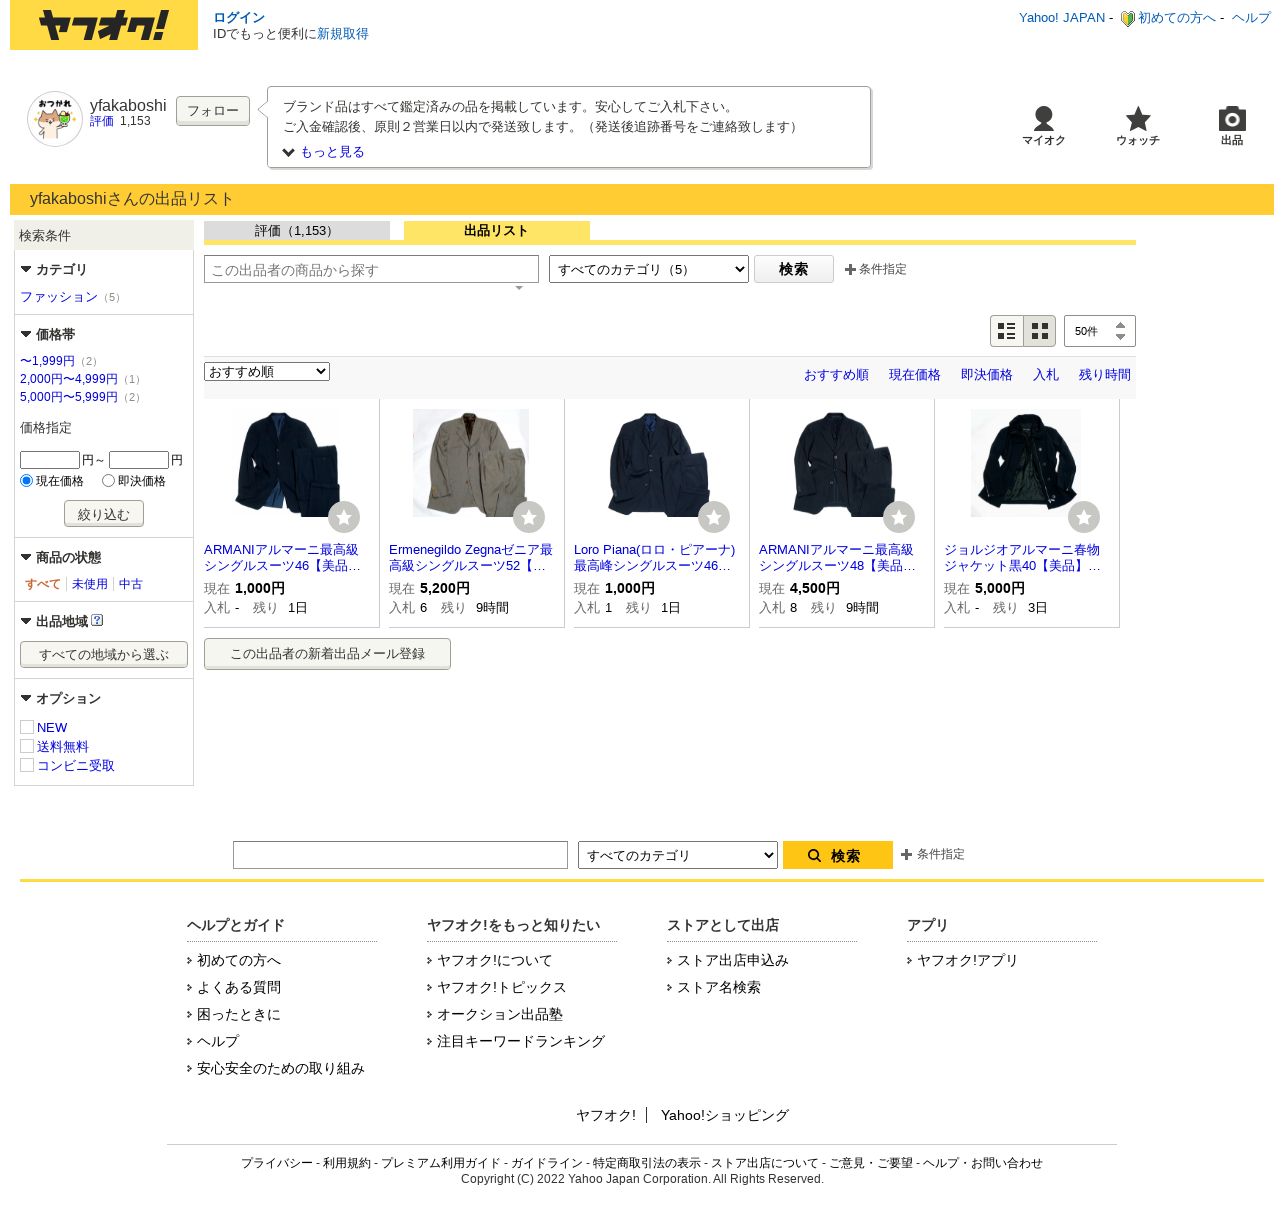1284x1207 pixels.
Task: Open bottom すべてのカテゴリ dropdown
Action: pos(678,855)
